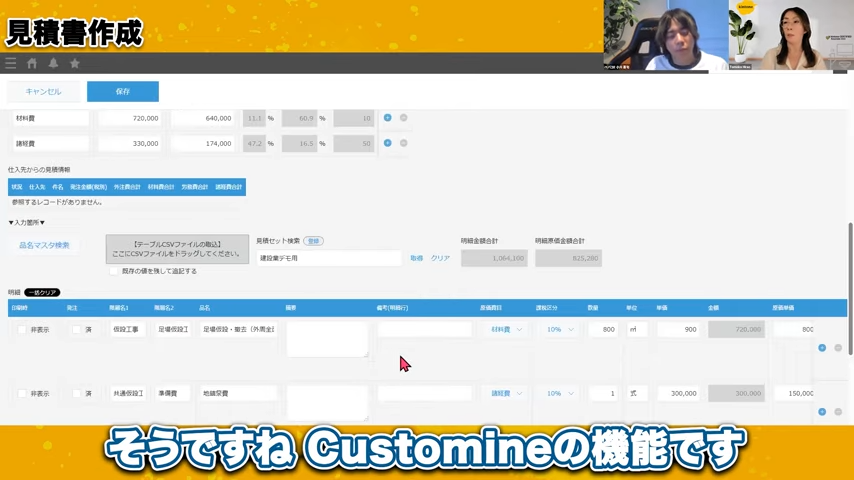Add detail row below 足場仮設 line

click(x=822, y=348)
